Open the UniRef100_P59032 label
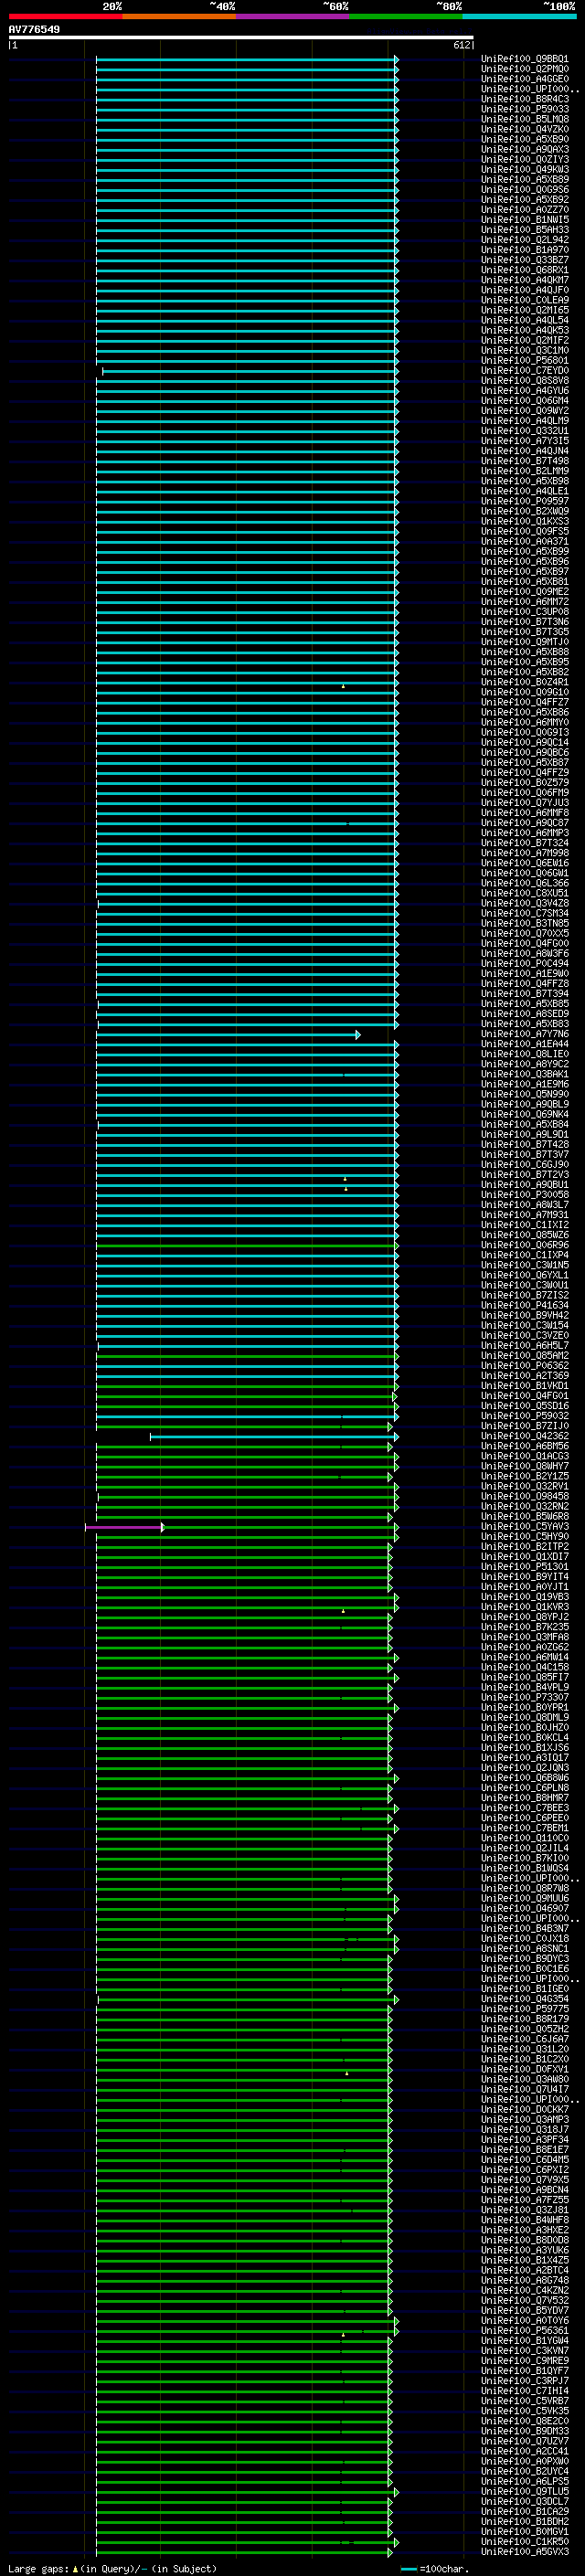This screenshot has width=585, height=2576. [525, 1416]
